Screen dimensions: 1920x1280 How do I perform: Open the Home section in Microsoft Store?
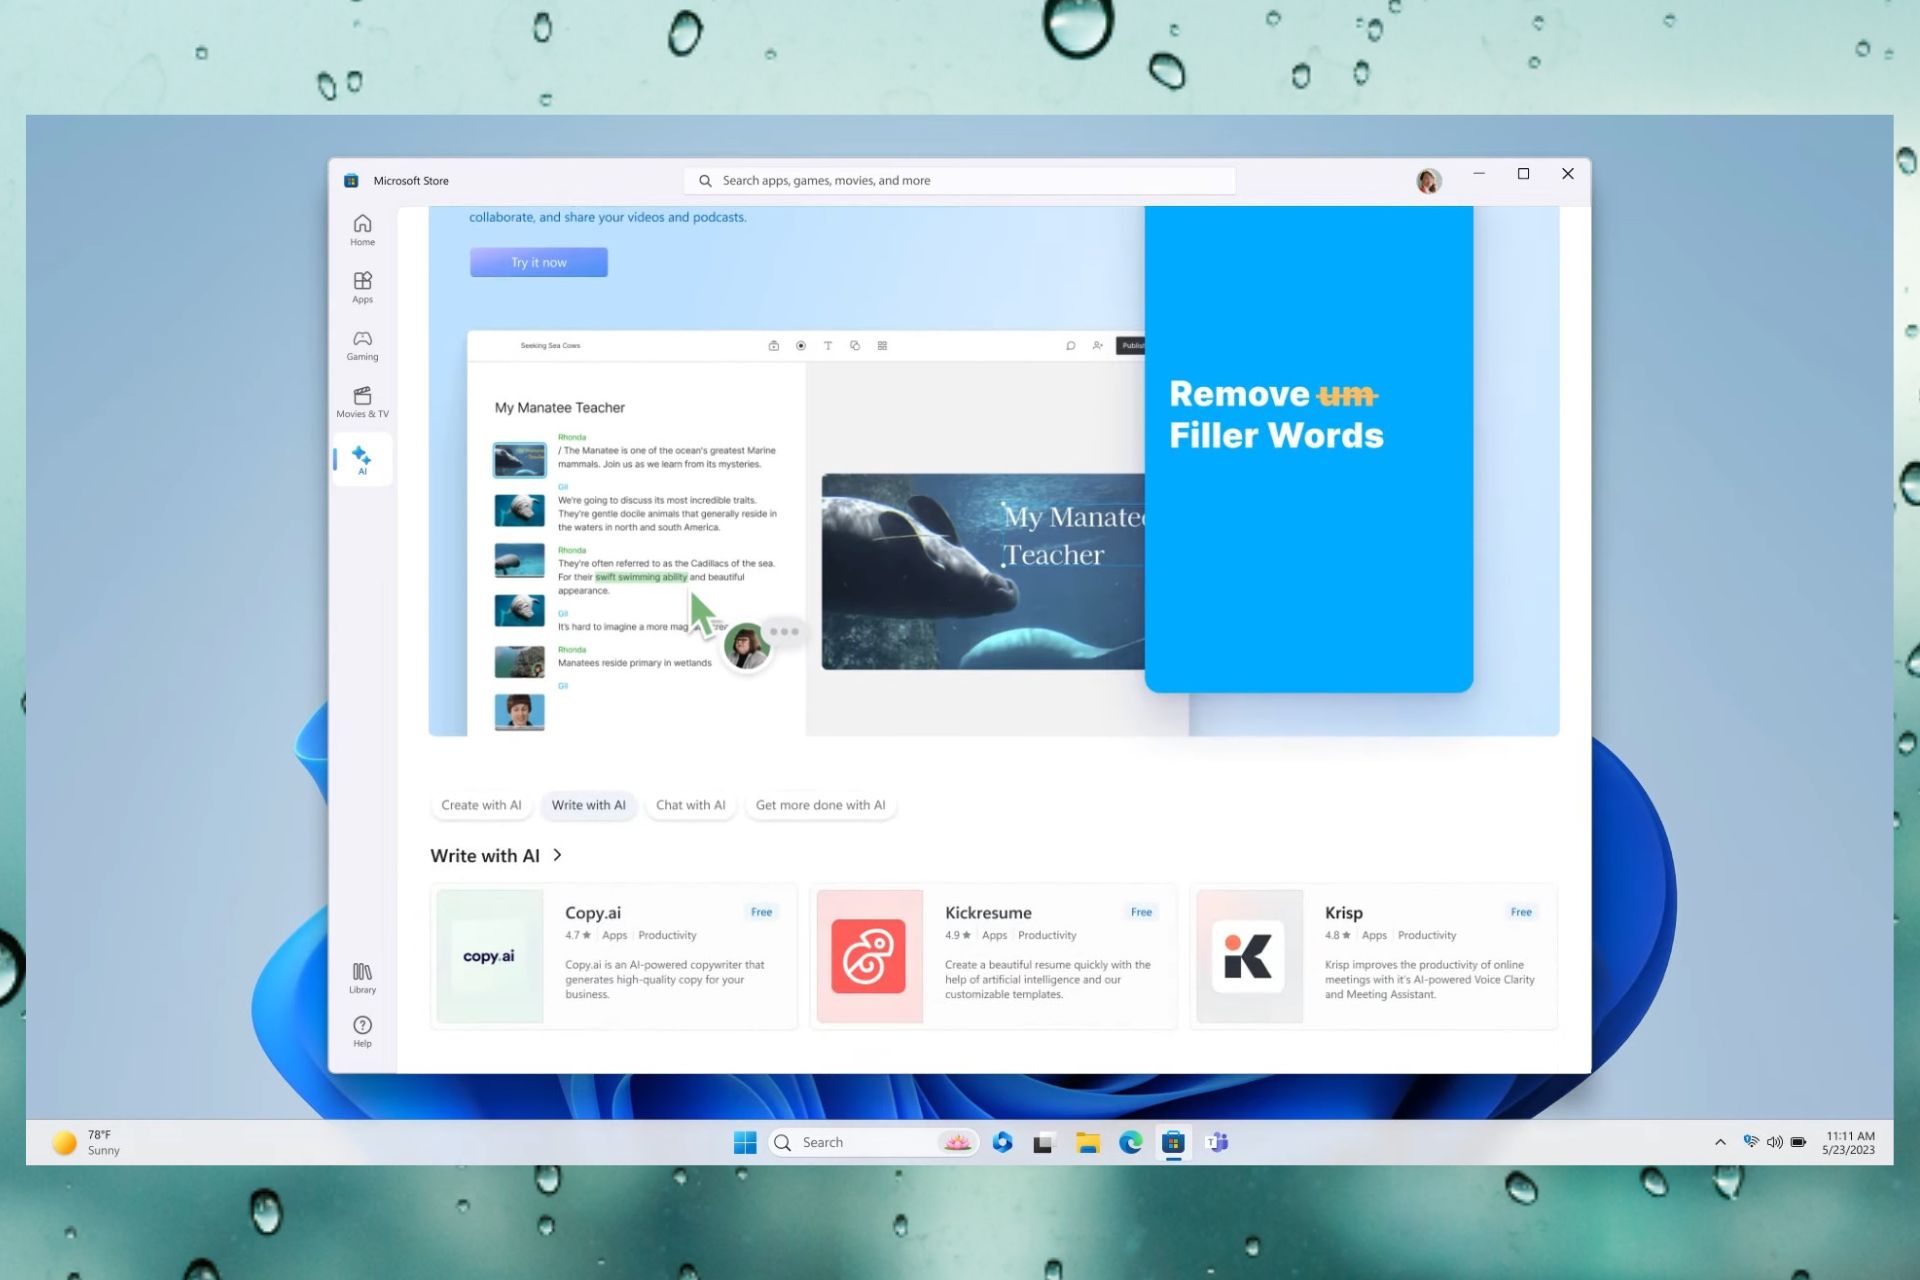[362, 230]
